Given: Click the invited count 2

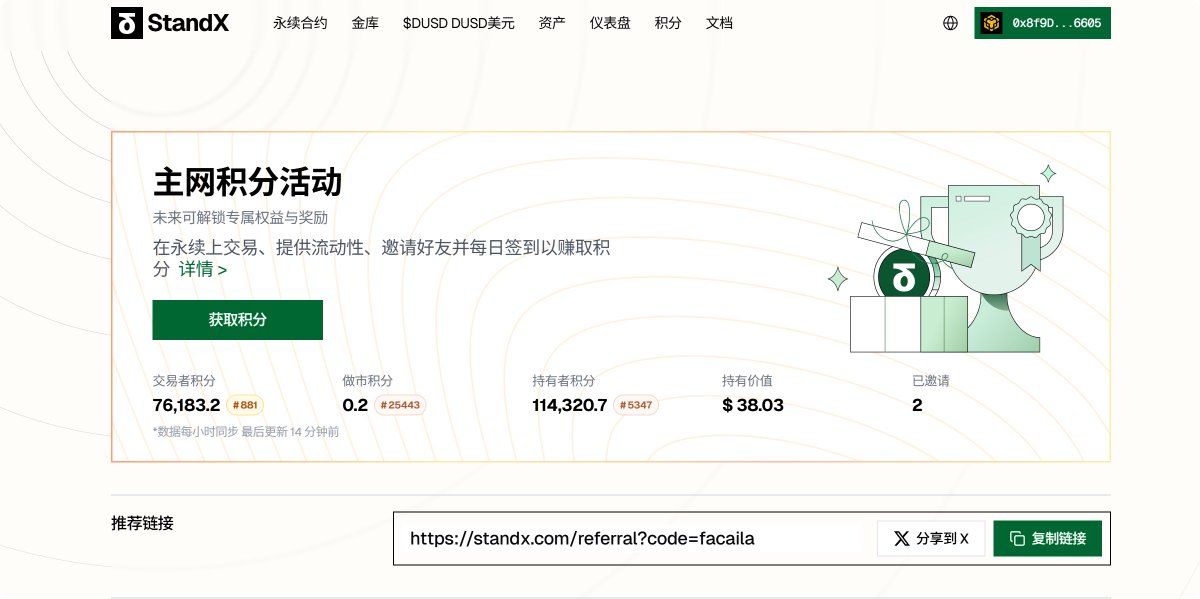Looking at the screenshot, I should click(x=917, y=406).
